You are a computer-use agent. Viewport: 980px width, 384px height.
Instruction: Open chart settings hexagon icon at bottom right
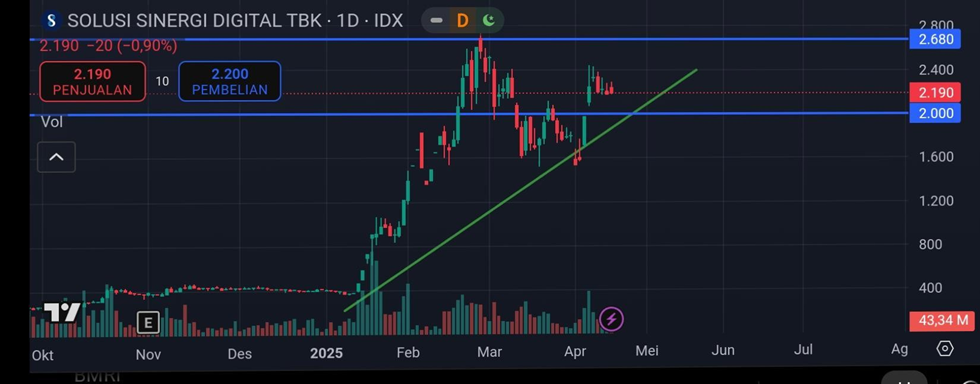point(945,348)
